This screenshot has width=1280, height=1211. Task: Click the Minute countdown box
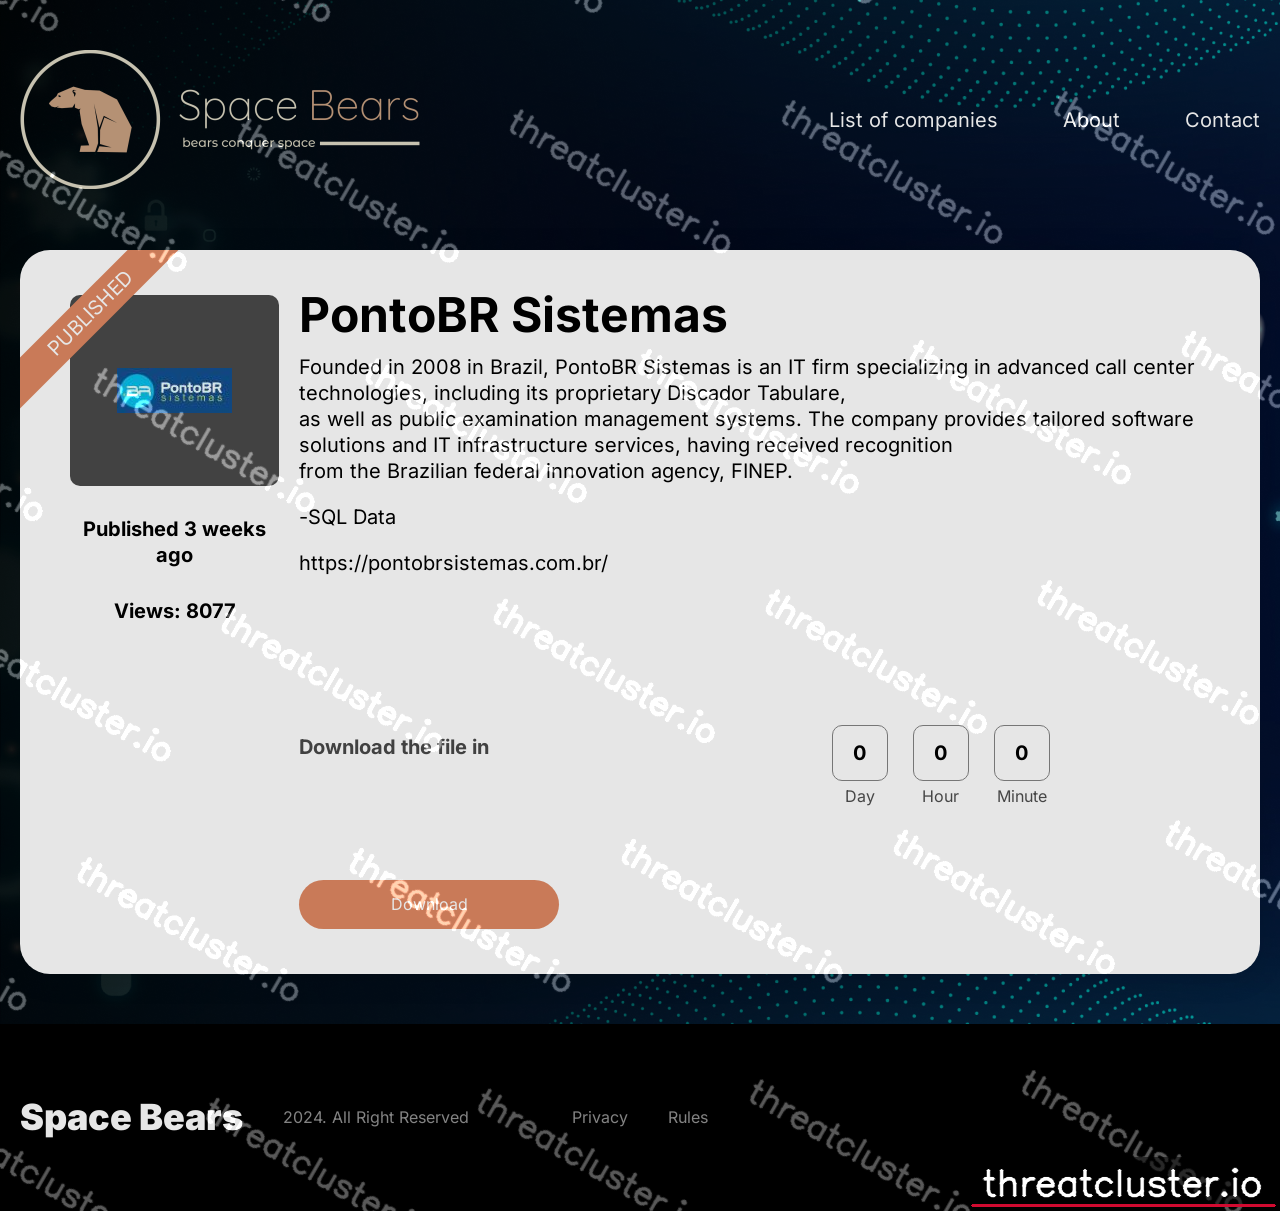coord(1022,753)
